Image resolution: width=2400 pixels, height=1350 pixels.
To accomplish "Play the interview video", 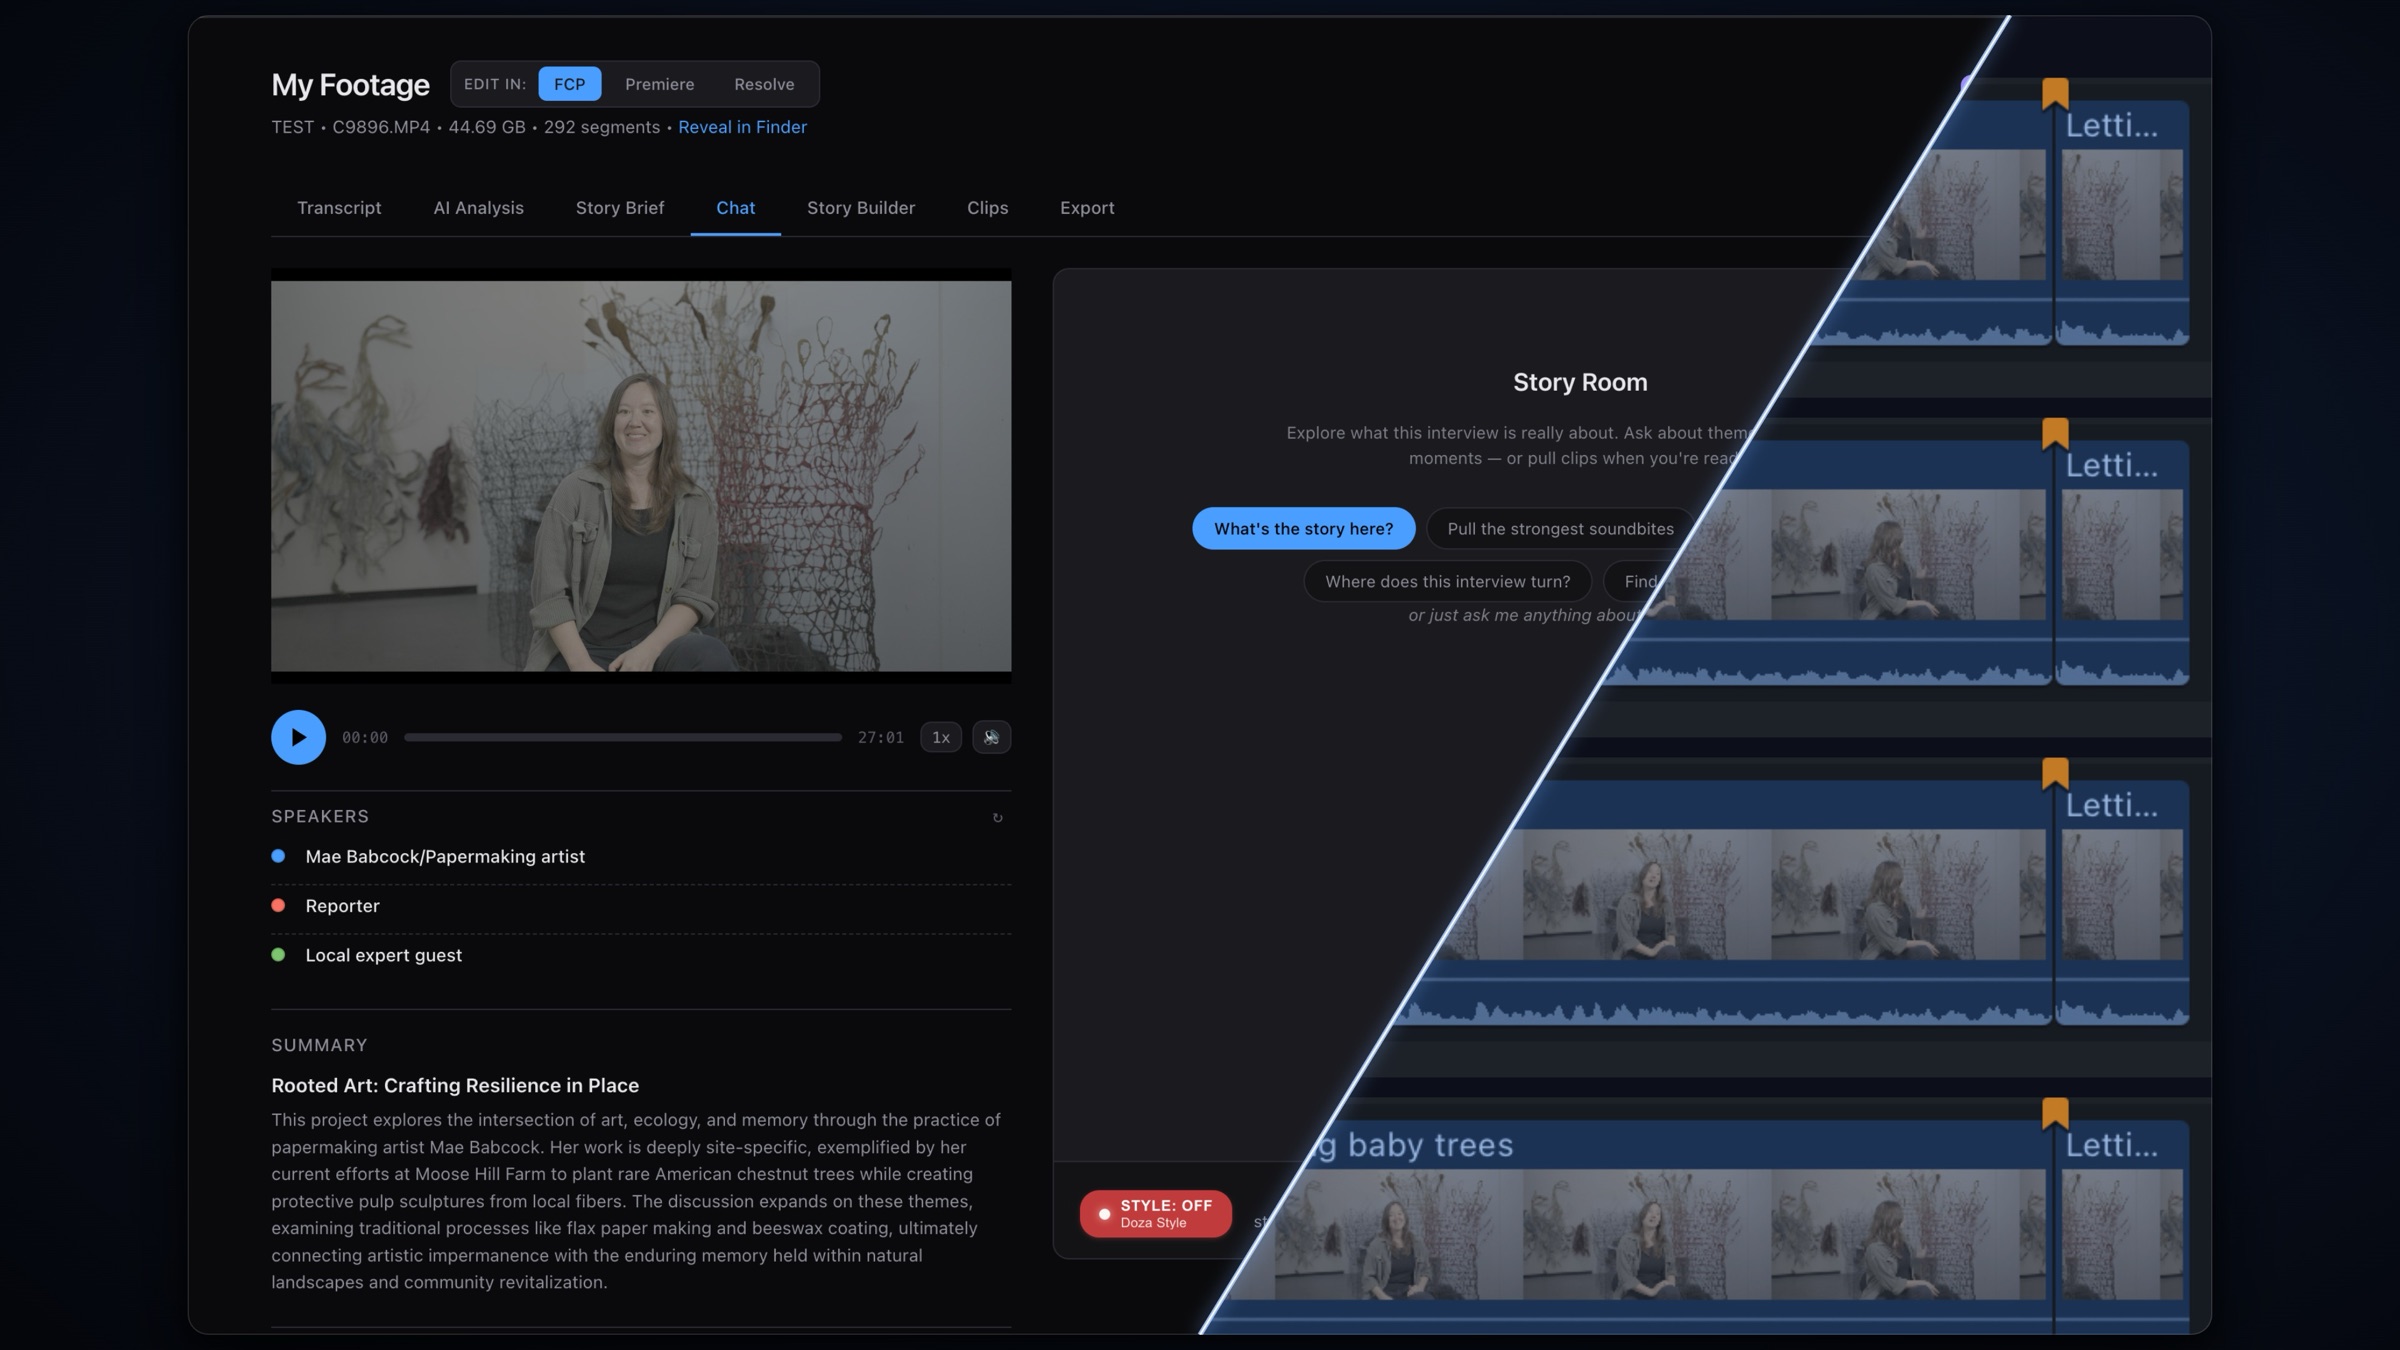I will click(298, 737).
